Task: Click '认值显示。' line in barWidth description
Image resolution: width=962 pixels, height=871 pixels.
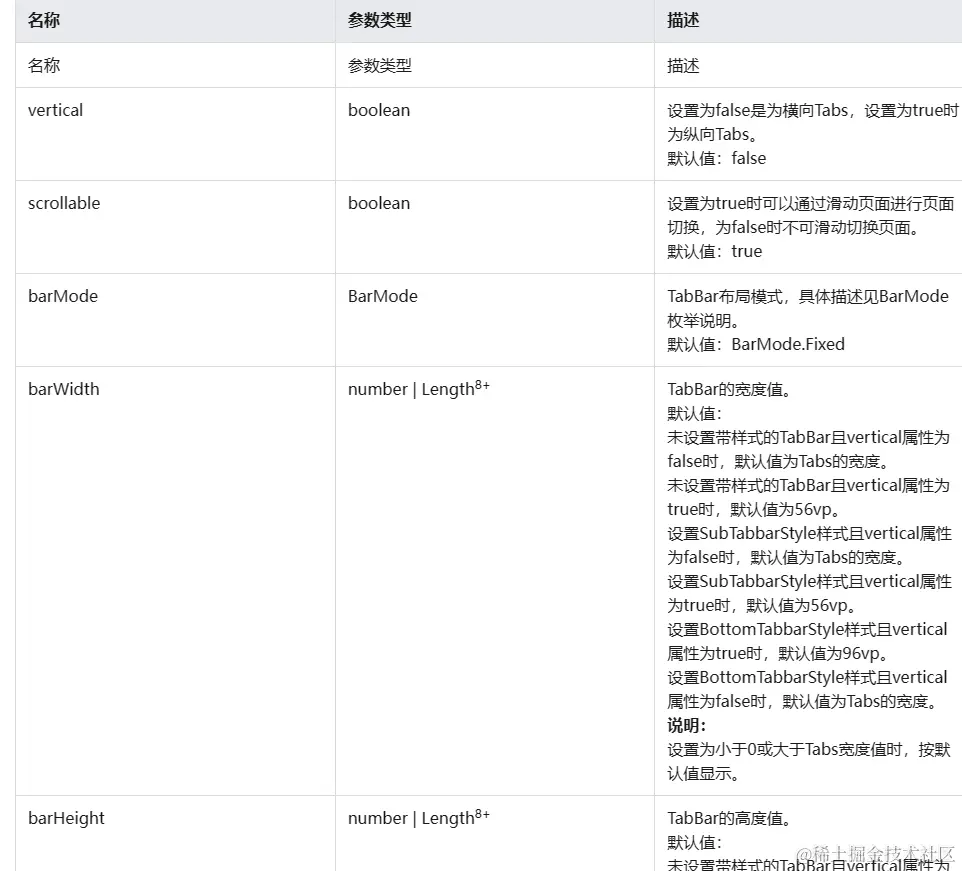Action: tap(703, 773)
